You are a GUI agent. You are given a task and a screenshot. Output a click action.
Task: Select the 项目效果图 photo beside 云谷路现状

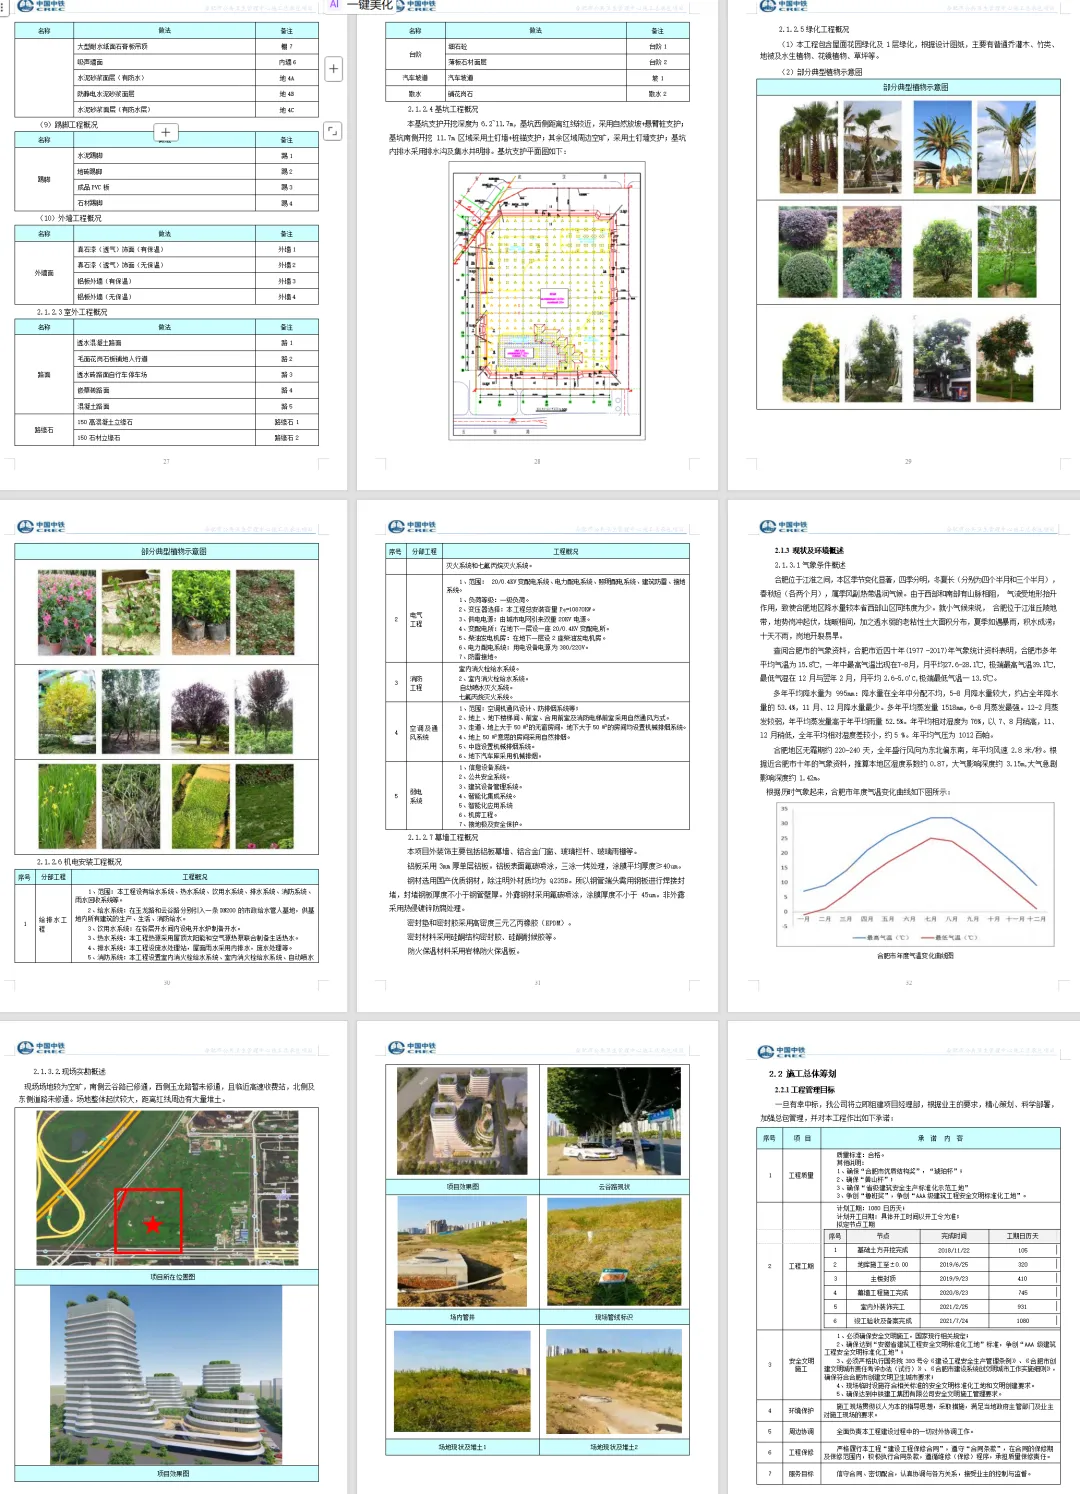click(462, 1120)
